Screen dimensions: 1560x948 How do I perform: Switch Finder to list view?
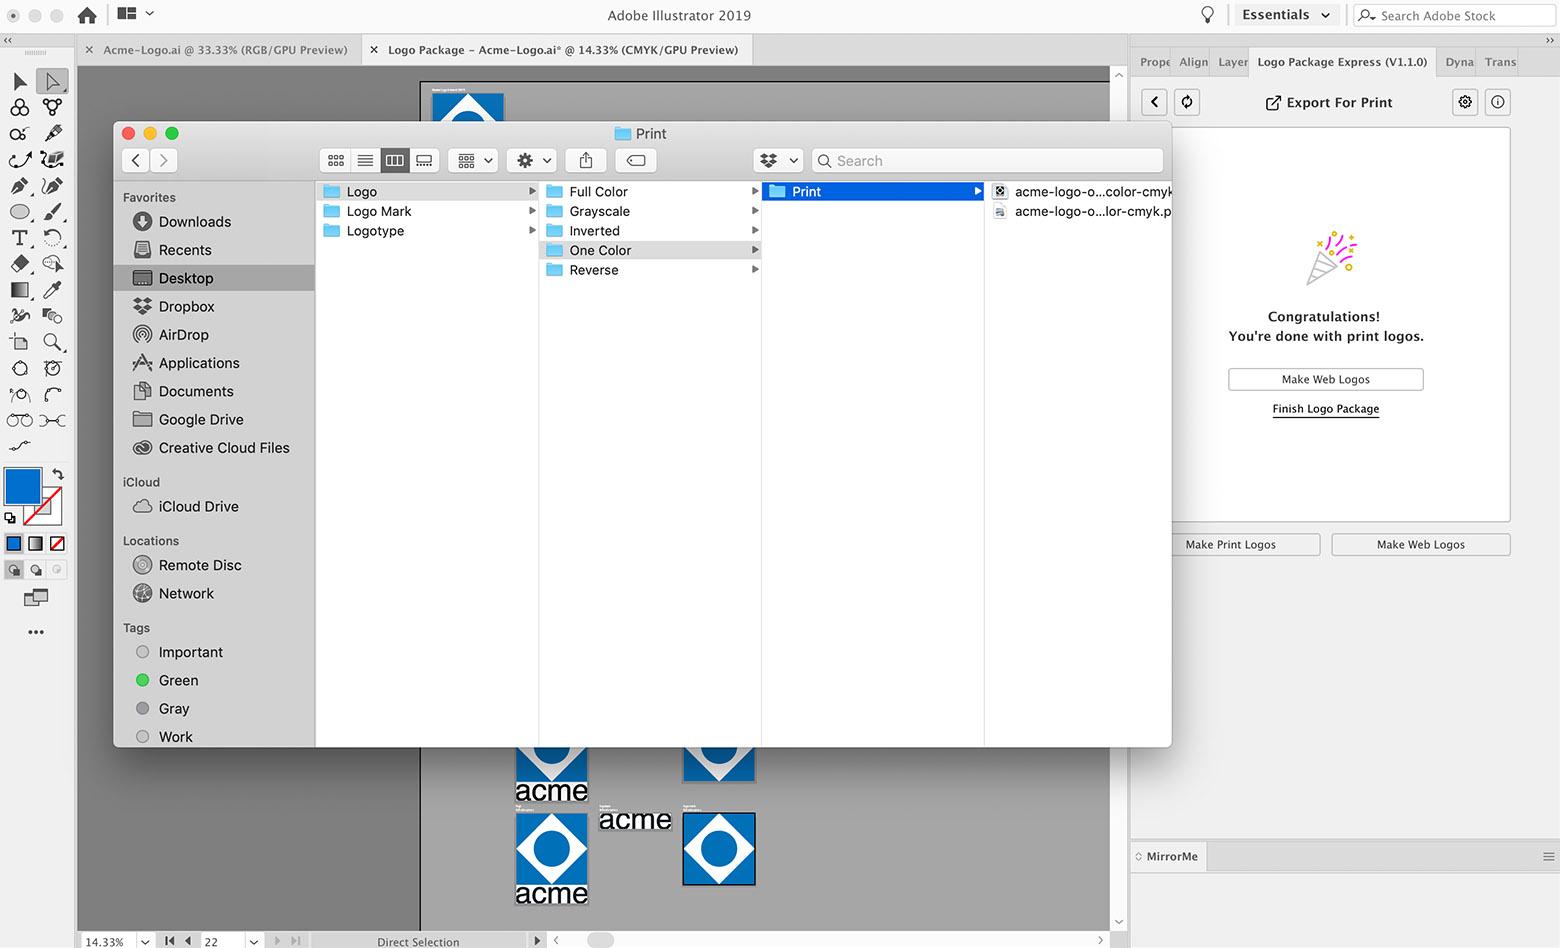tap(365, 160)
